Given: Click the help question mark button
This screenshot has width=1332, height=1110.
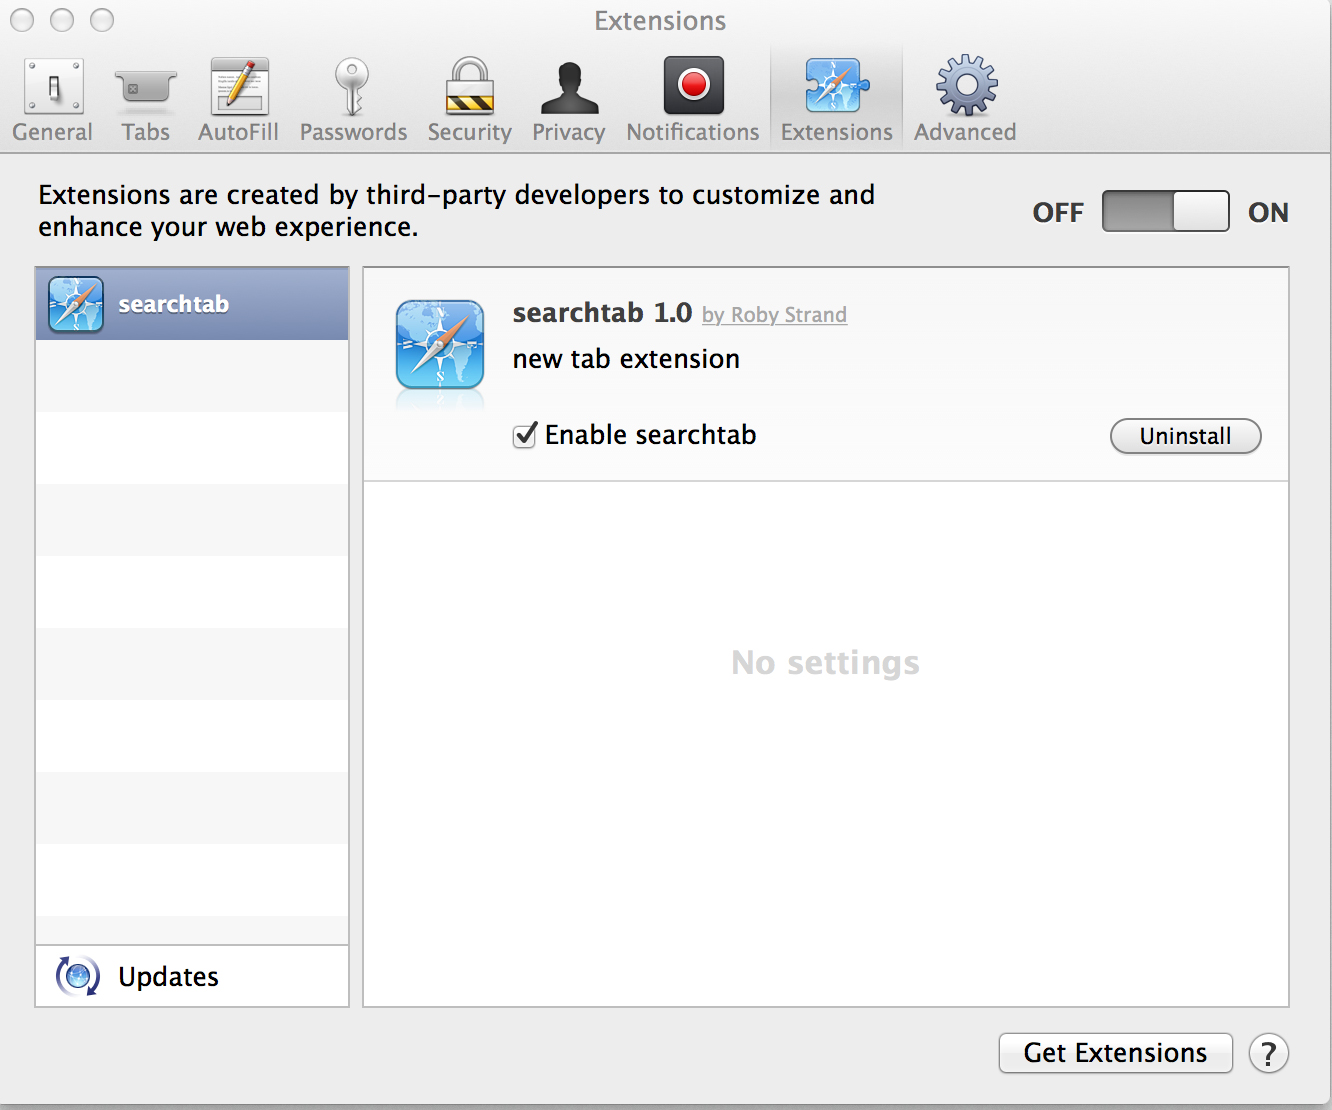Looking at the screenshot, I should coord(1268,1053).
